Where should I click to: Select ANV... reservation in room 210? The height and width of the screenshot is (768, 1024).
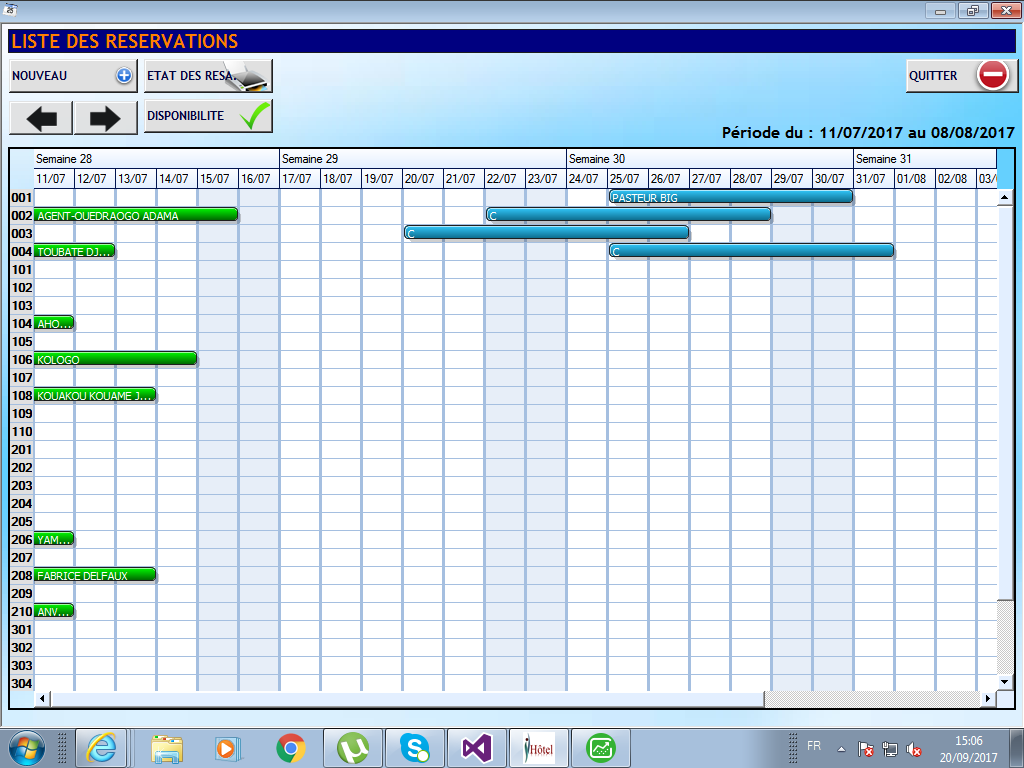point(54,611)
